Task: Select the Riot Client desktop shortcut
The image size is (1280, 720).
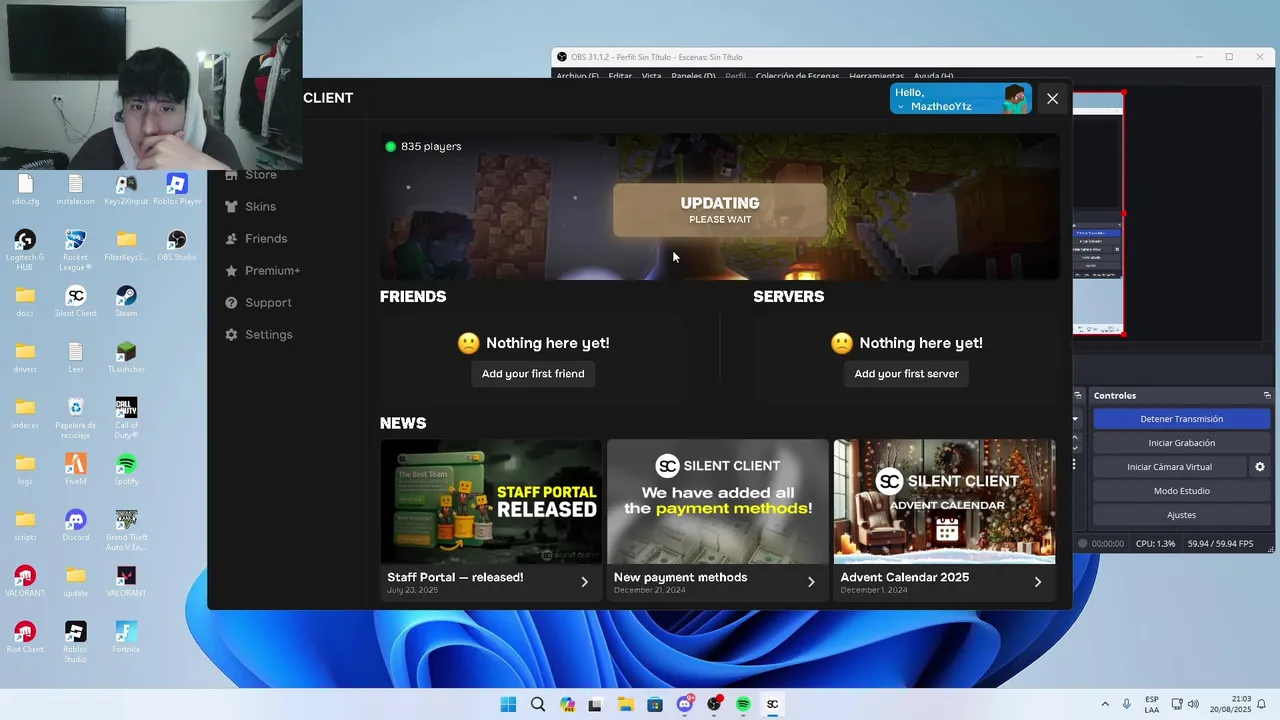Action: pyautogui.click(x=25, y=638)
